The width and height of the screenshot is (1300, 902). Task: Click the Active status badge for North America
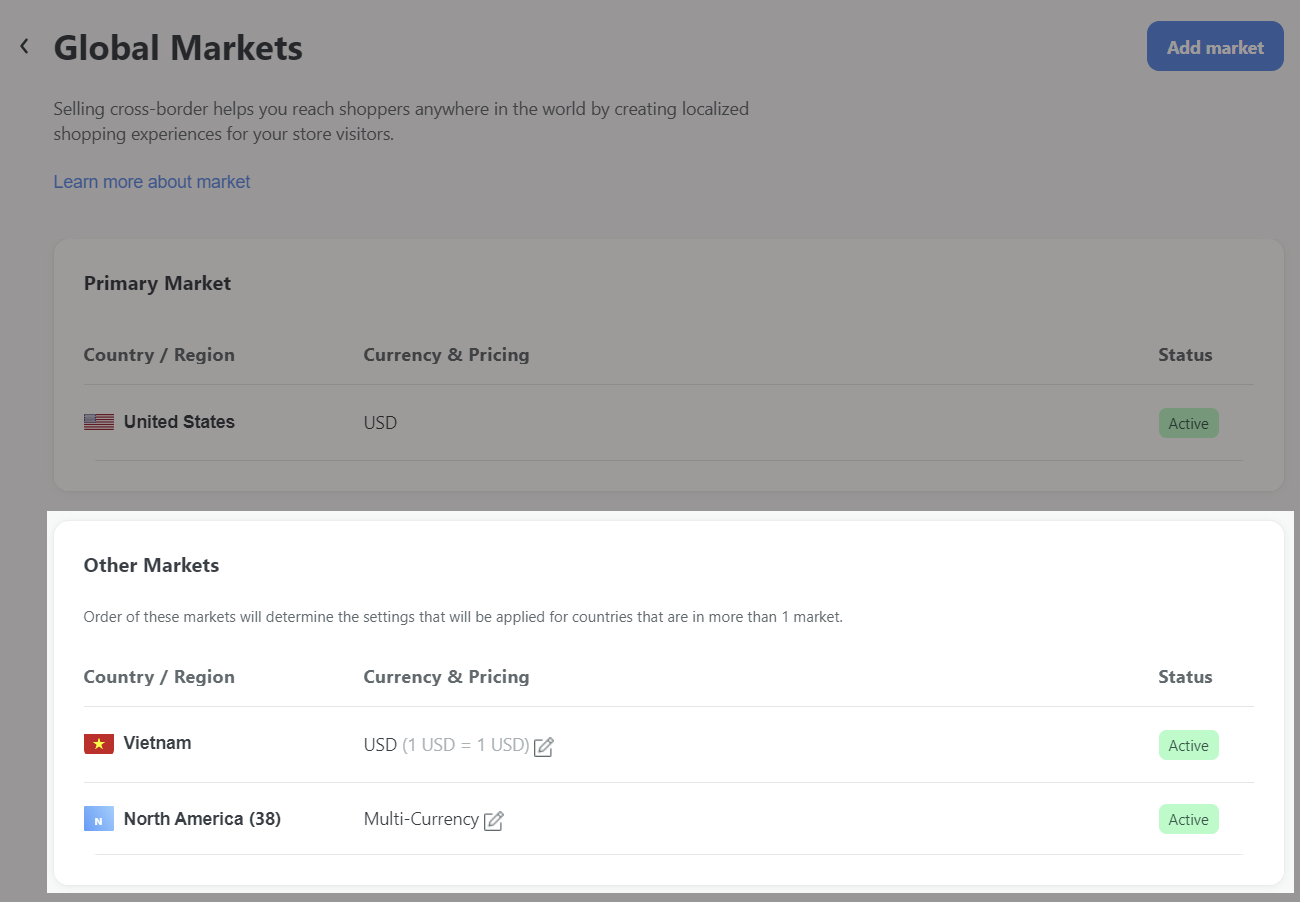(1189, 819)
